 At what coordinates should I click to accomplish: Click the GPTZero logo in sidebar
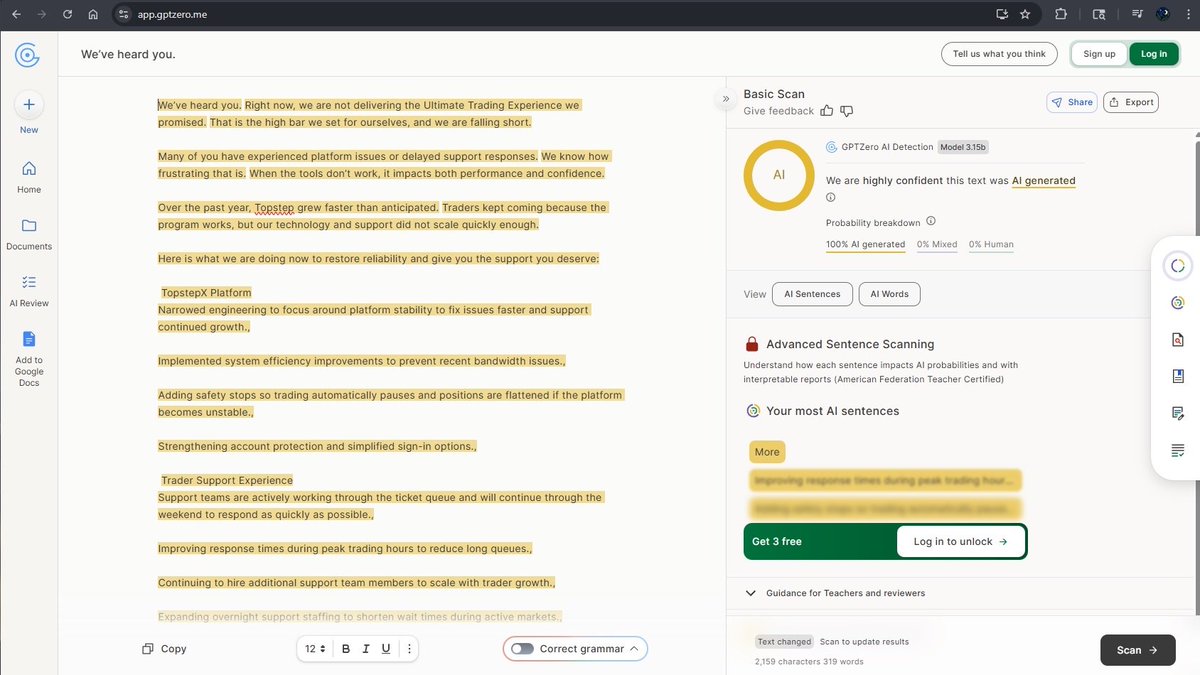coord(28,54)
